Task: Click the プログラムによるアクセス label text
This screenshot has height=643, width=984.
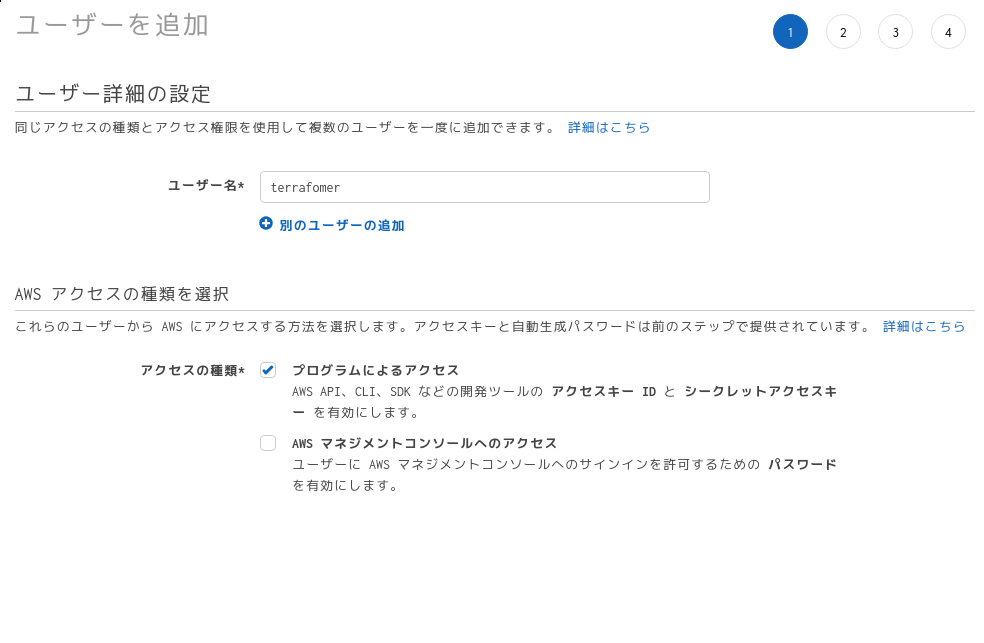Action: click(x=375, y=370)
